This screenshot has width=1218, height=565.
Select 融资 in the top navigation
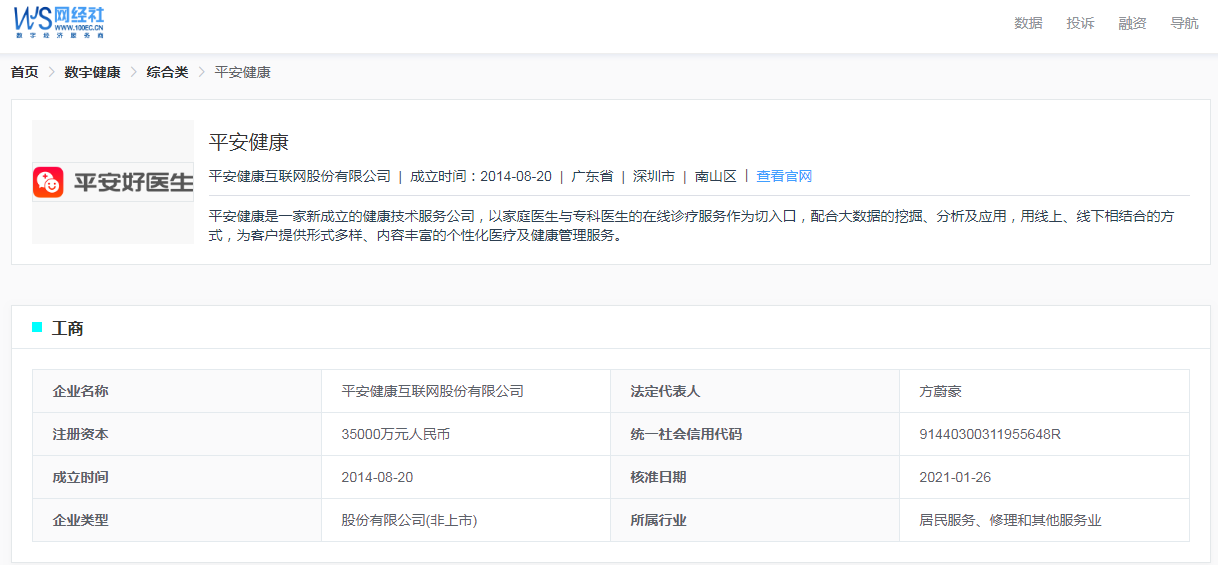[1132, 23]
